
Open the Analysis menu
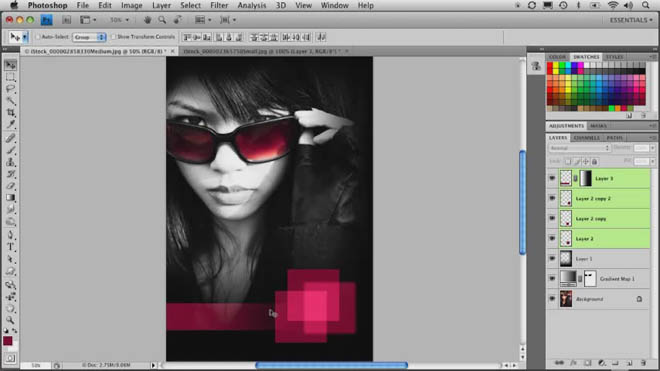click(x=252, y=5)
